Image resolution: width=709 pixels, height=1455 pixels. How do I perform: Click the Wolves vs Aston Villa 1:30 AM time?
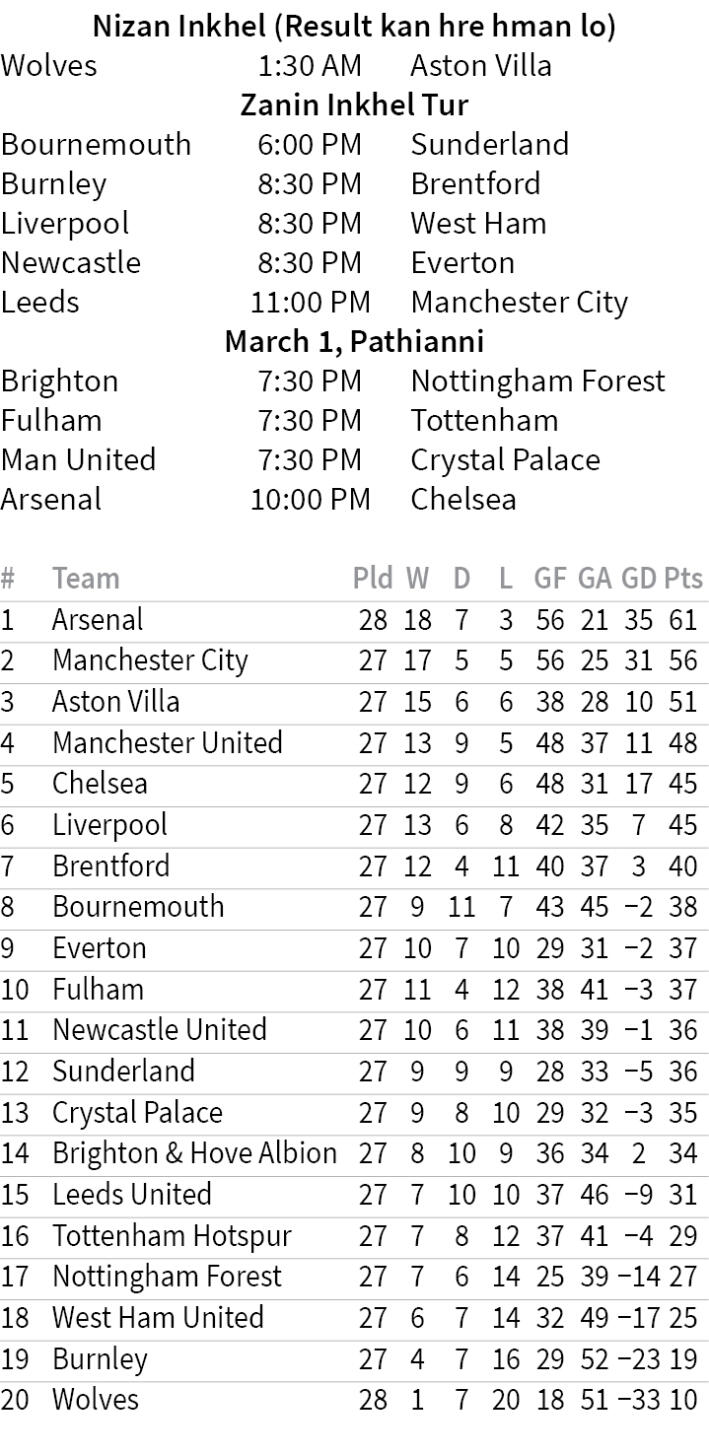[x=309, y=65]
